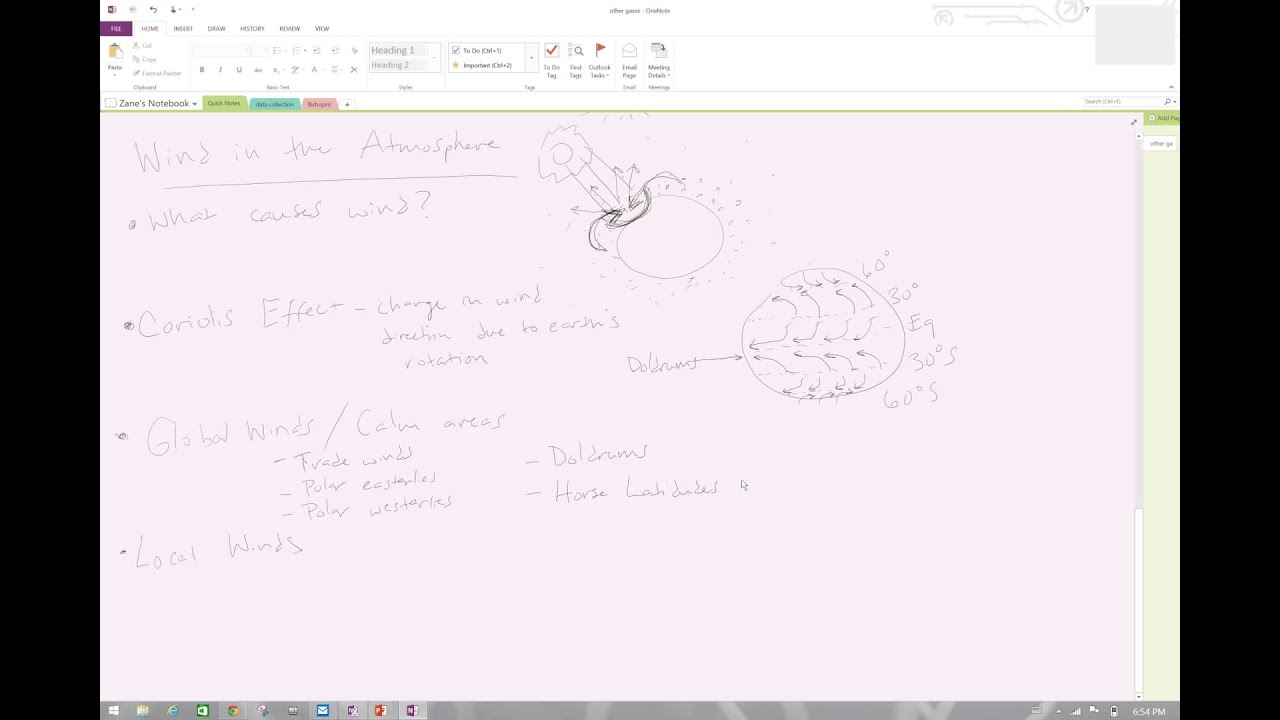
Task: Activate the Format Painter tool
Action: pyautogui.click(x=157, y=73)
